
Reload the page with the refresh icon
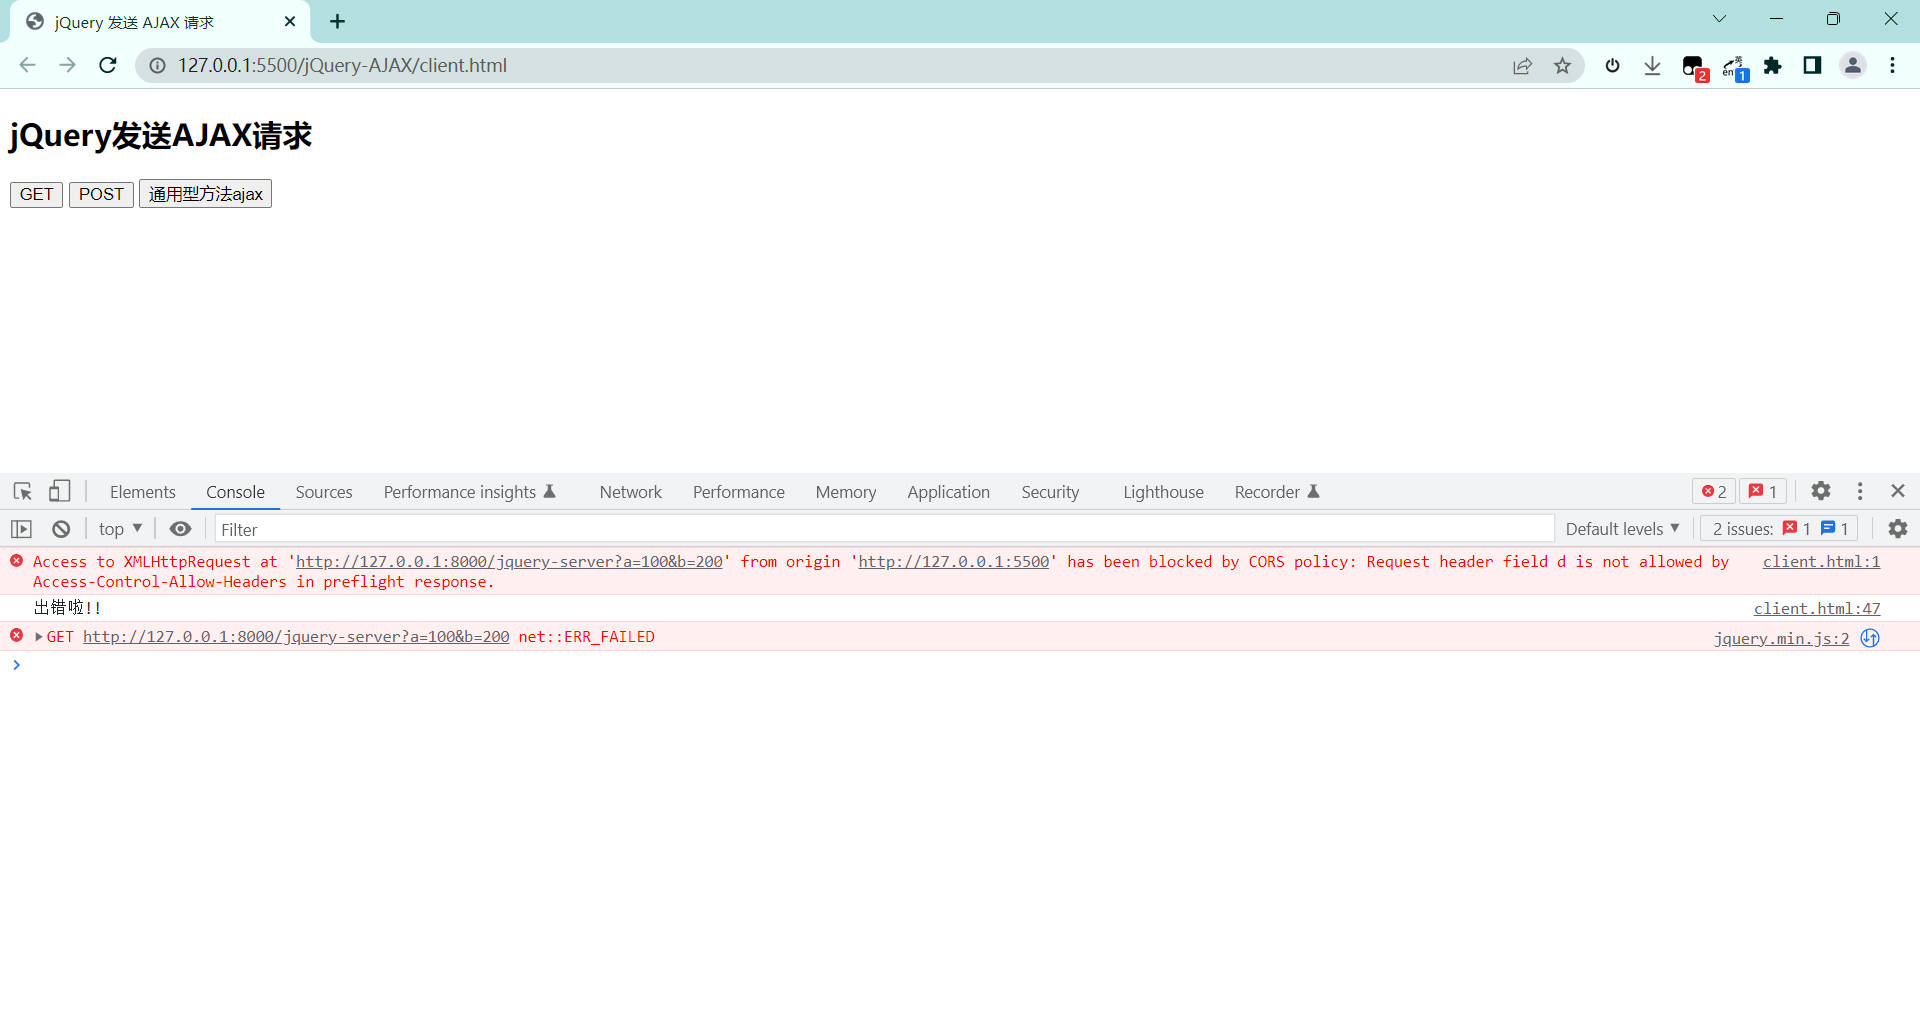point(108,65)
